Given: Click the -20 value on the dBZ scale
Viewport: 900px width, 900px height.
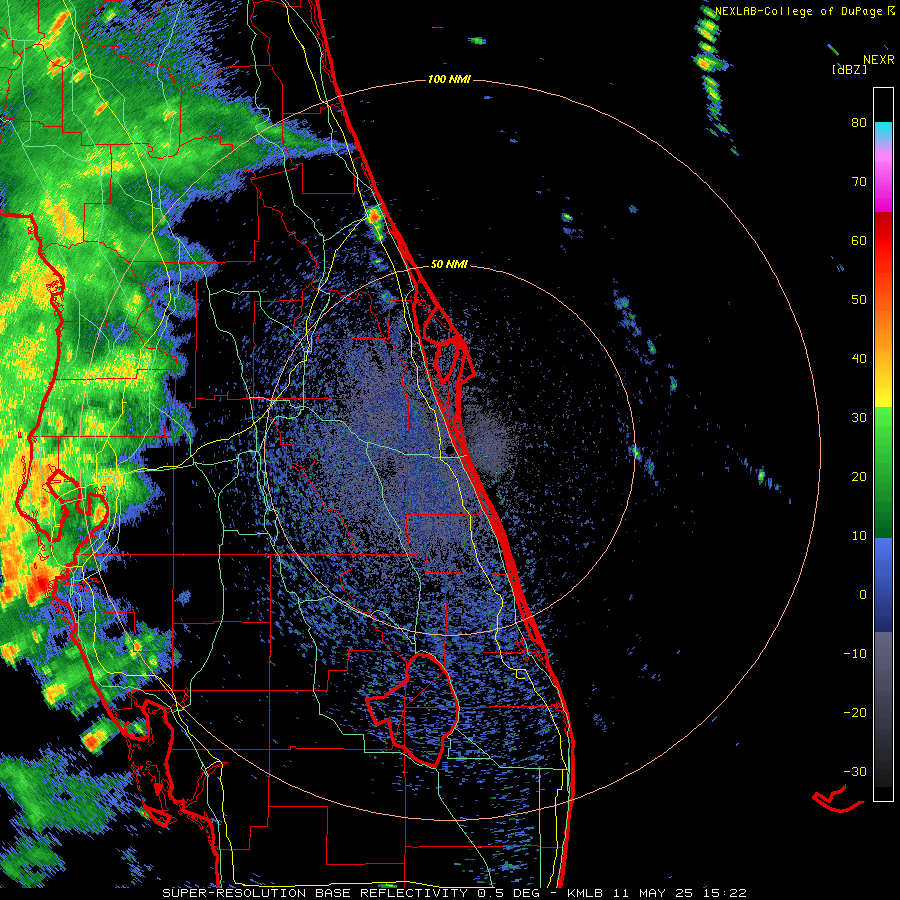Looking at the screenshot, I should pos(855,712).
